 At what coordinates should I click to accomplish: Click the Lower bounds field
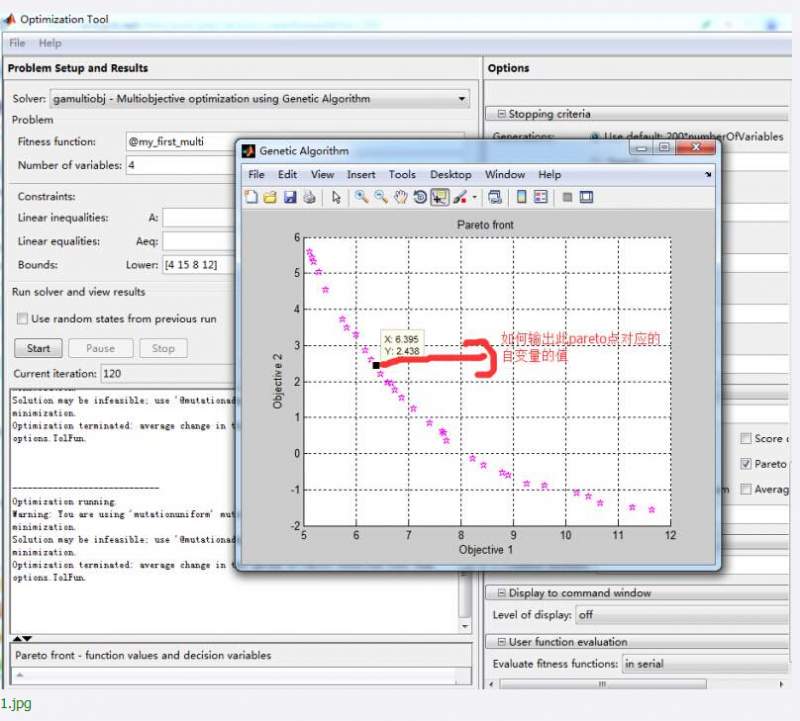tap(199, 265)
